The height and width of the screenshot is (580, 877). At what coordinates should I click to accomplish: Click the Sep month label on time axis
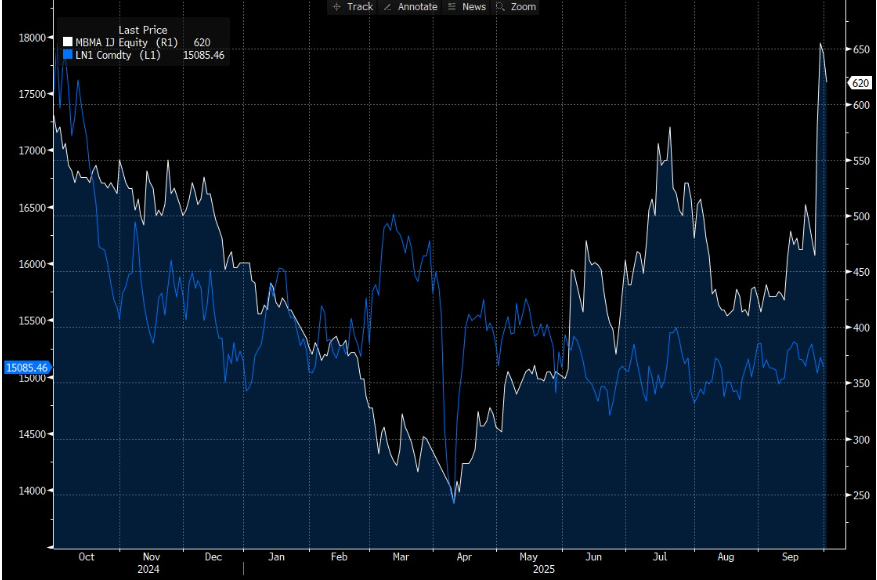point(790,556)
